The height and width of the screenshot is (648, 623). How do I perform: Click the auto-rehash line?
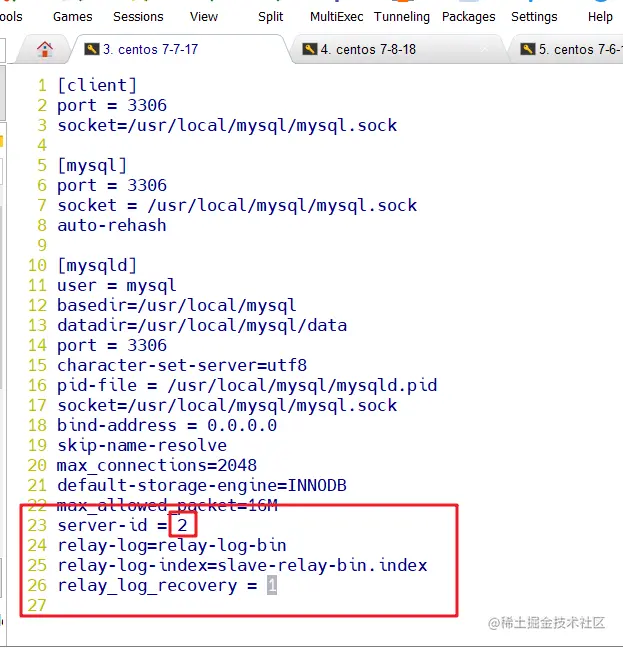(x=112, y=226)
